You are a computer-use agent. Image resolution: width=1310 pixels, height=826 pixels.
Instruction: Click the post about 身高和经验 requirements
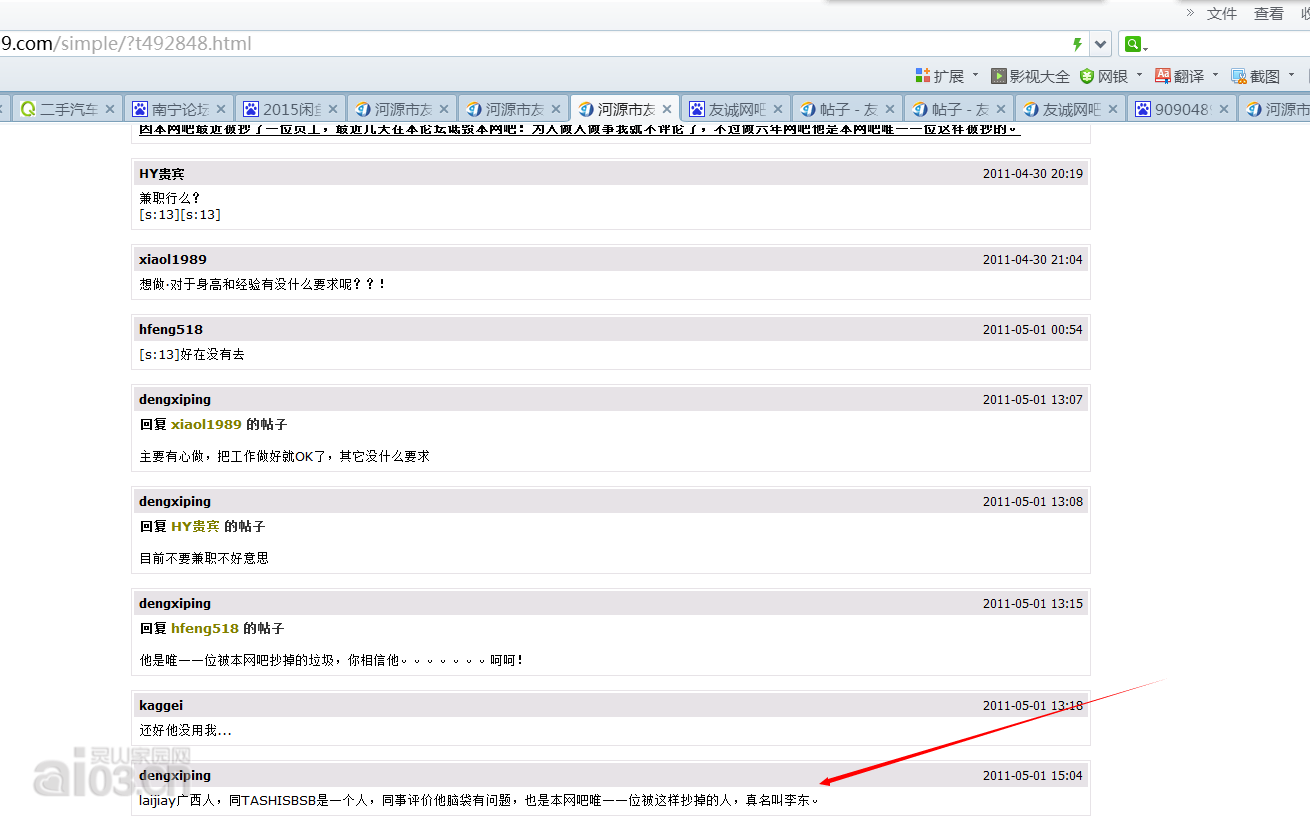coord(262,284)
